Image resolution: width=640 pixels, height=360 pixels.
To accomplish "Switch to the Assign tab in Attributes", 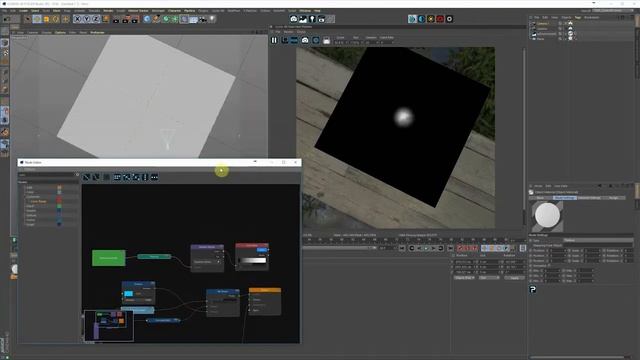I will 613,198.
